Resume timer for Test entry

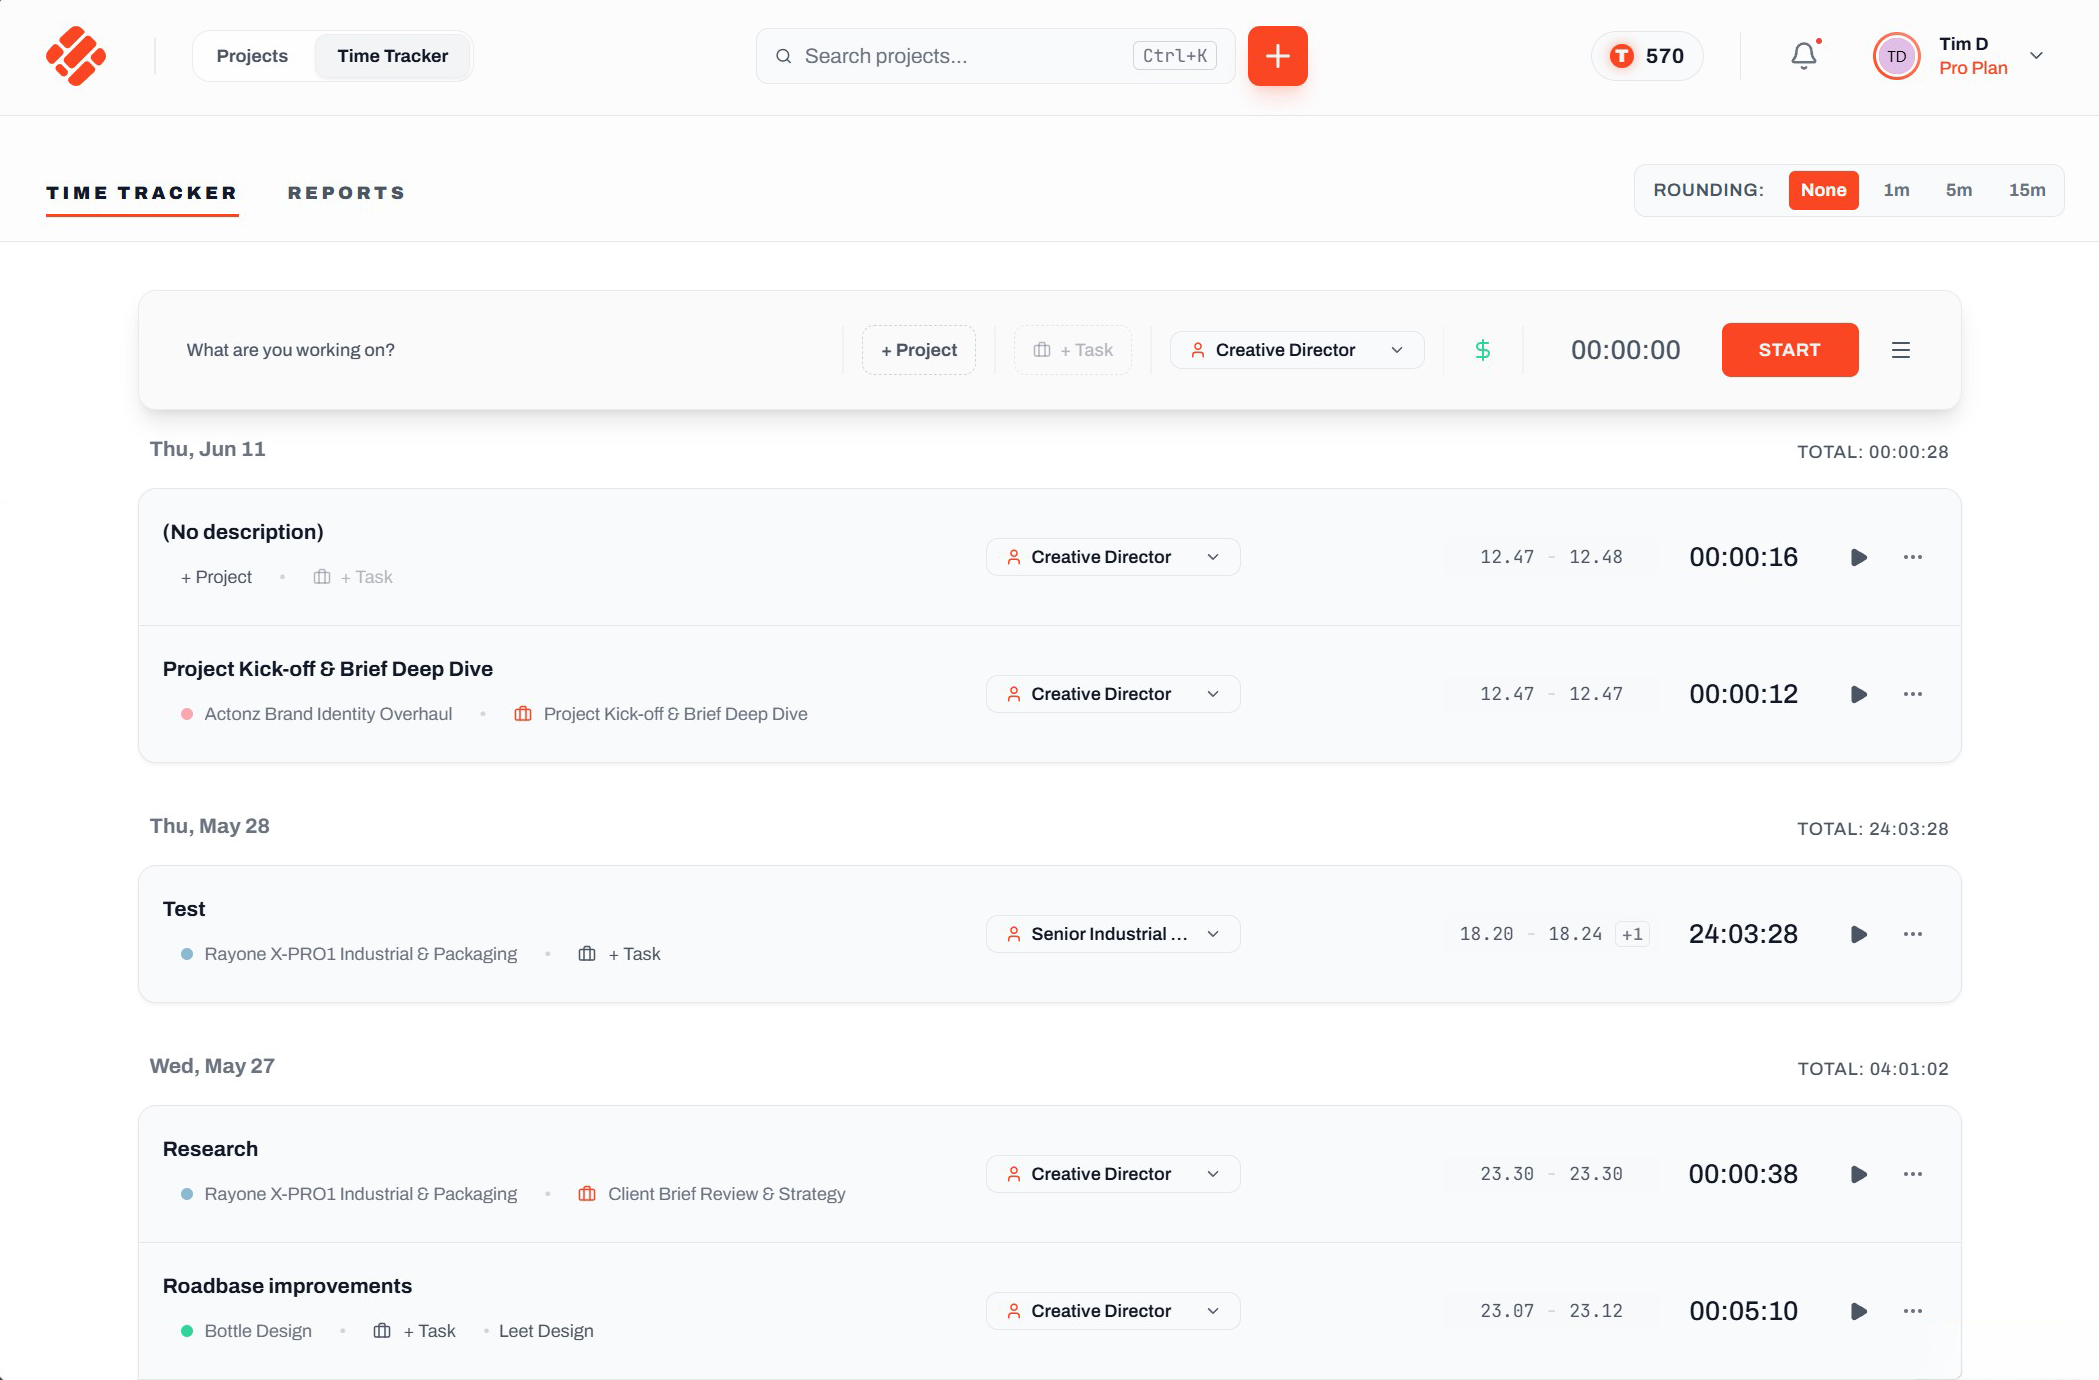[x=1858, y=934]
